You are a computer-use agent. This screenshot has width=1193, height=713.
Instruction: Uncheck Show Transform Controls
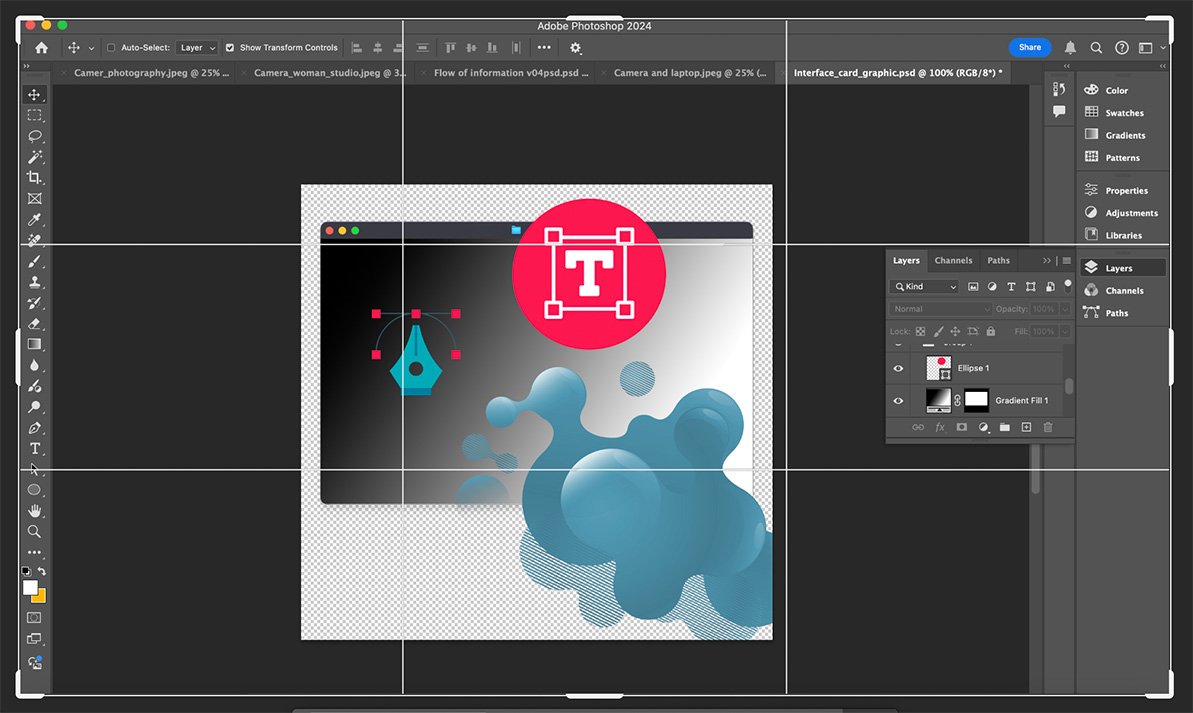pyautogui.click(x=230, y=47)
